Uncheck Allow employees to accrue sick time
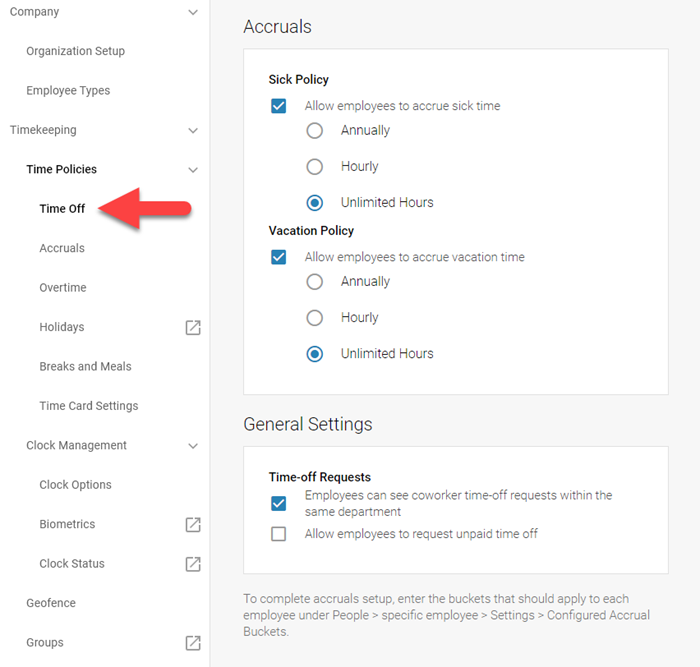 tap(279, 106)
